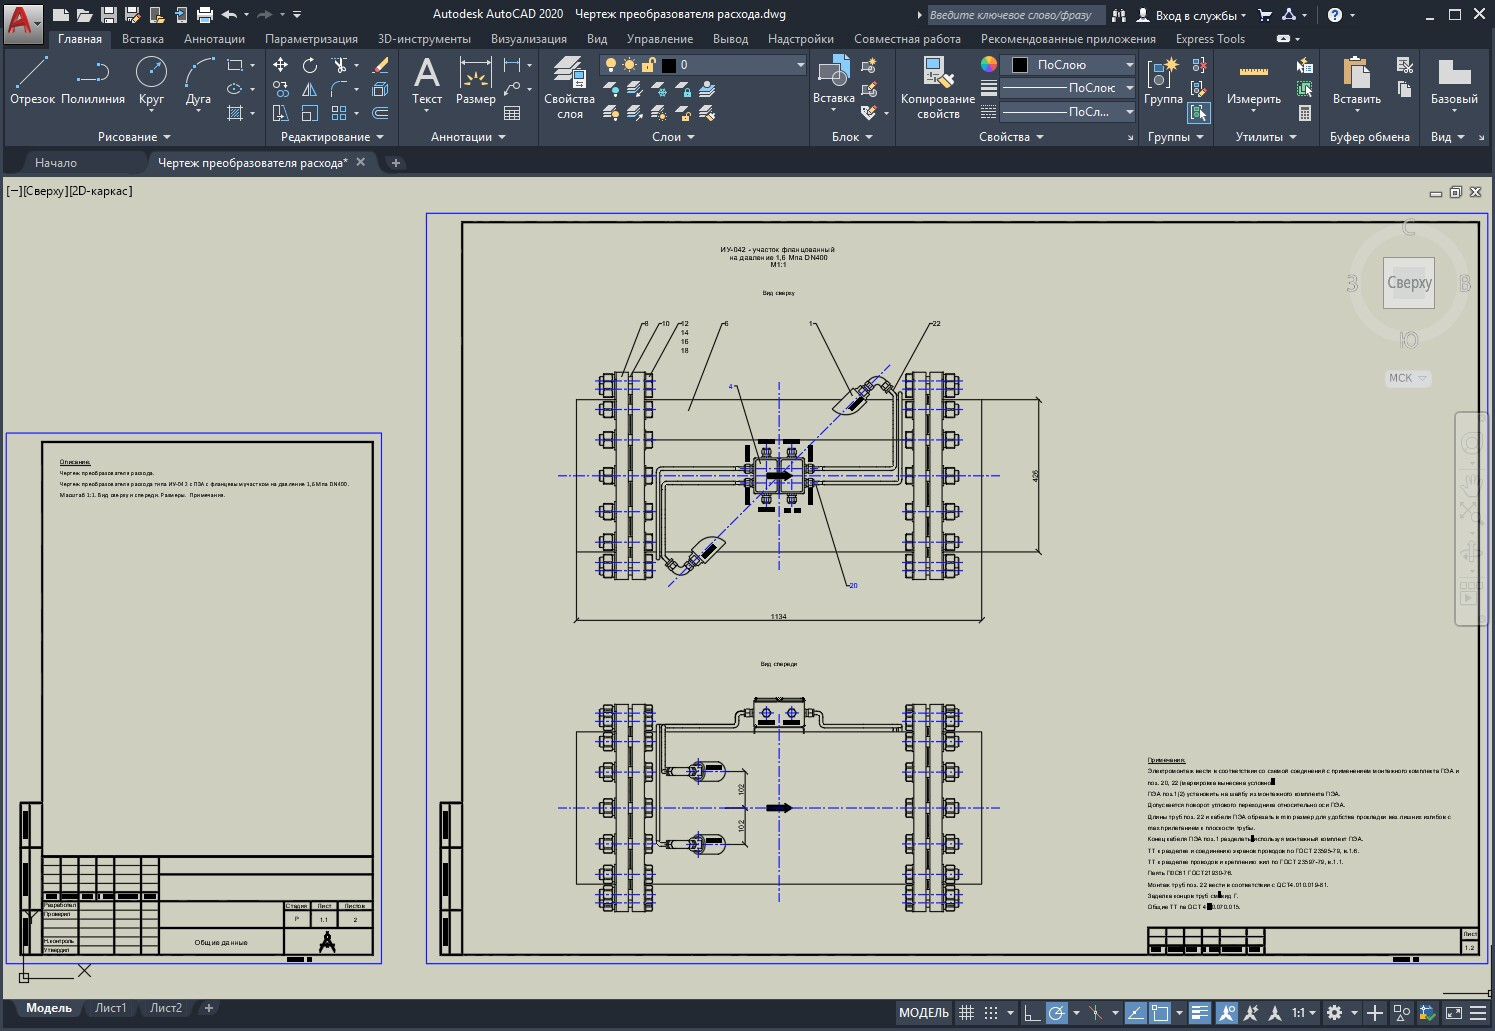Click the Сверху face on the ViewCube
This screenshot has height=1031, width=1495.
1409,283
